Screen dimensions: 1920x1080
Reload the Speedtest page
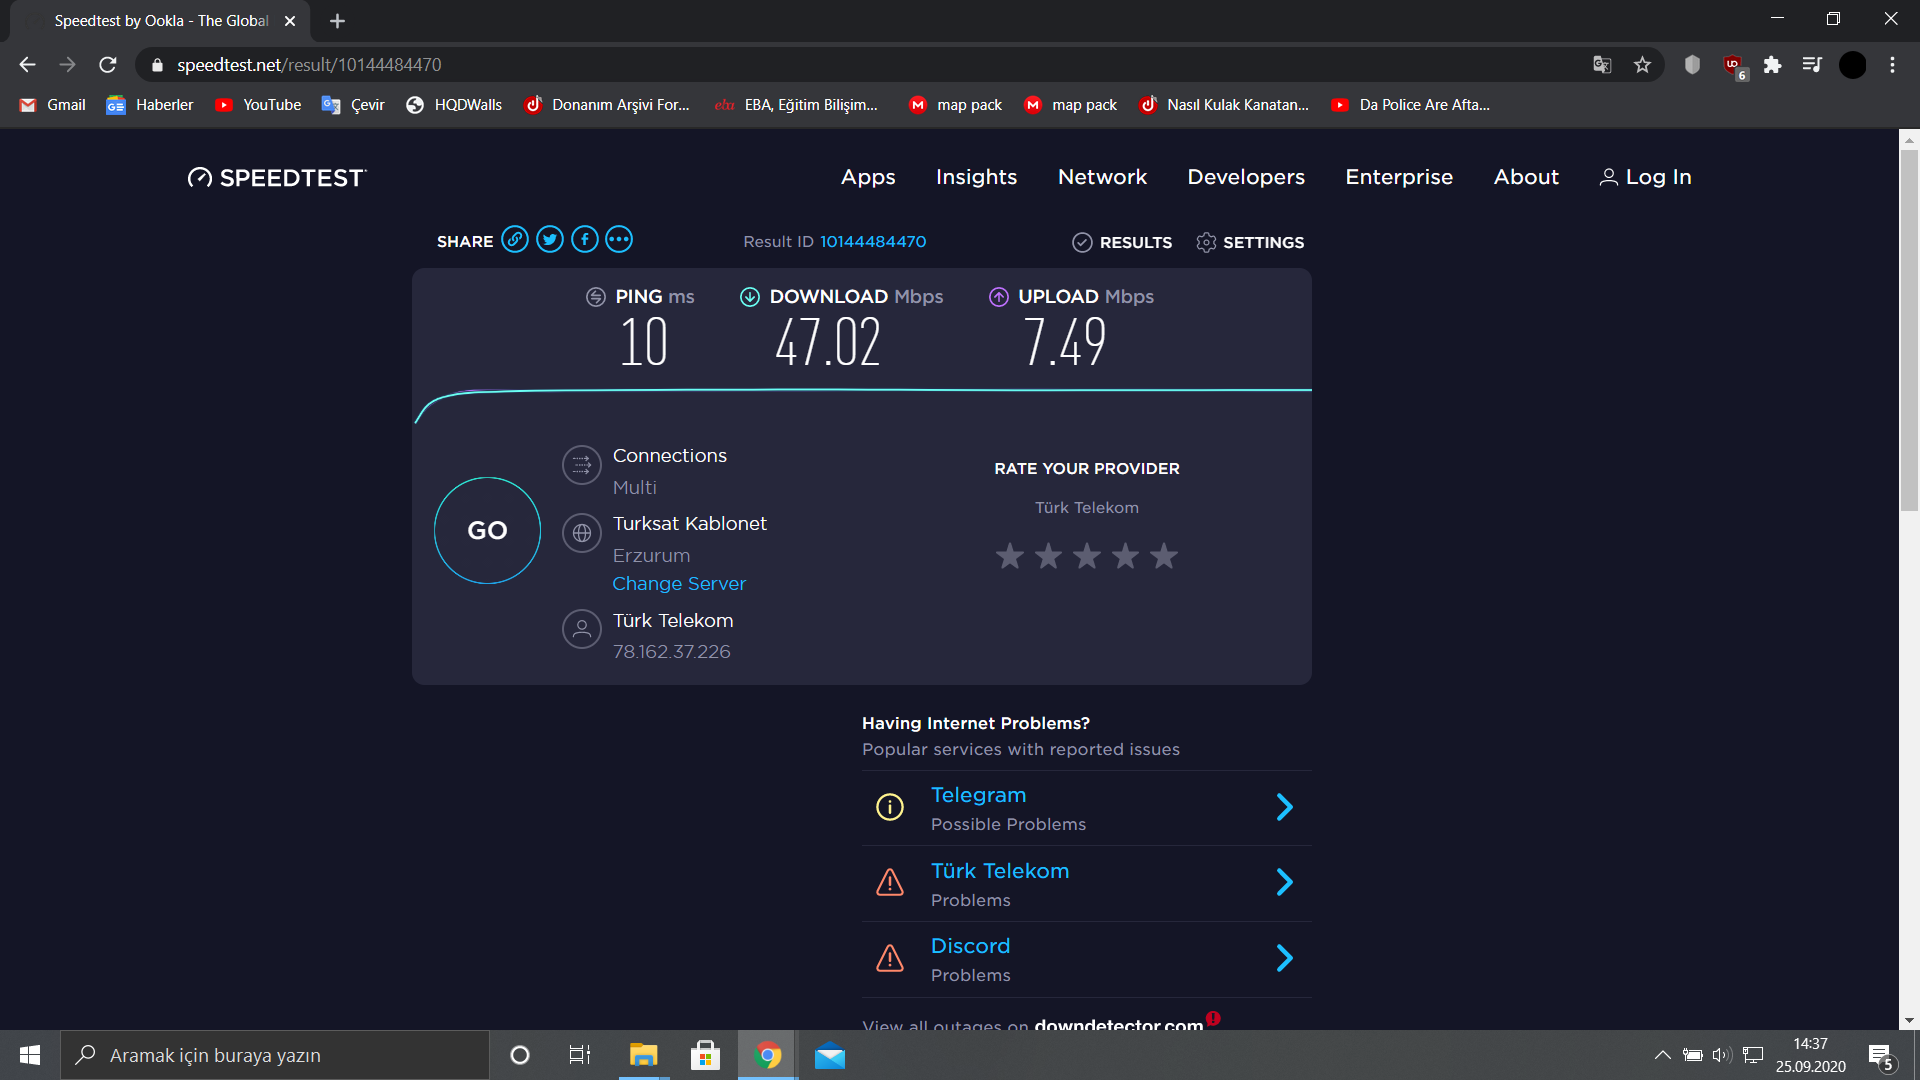[108, 65]
